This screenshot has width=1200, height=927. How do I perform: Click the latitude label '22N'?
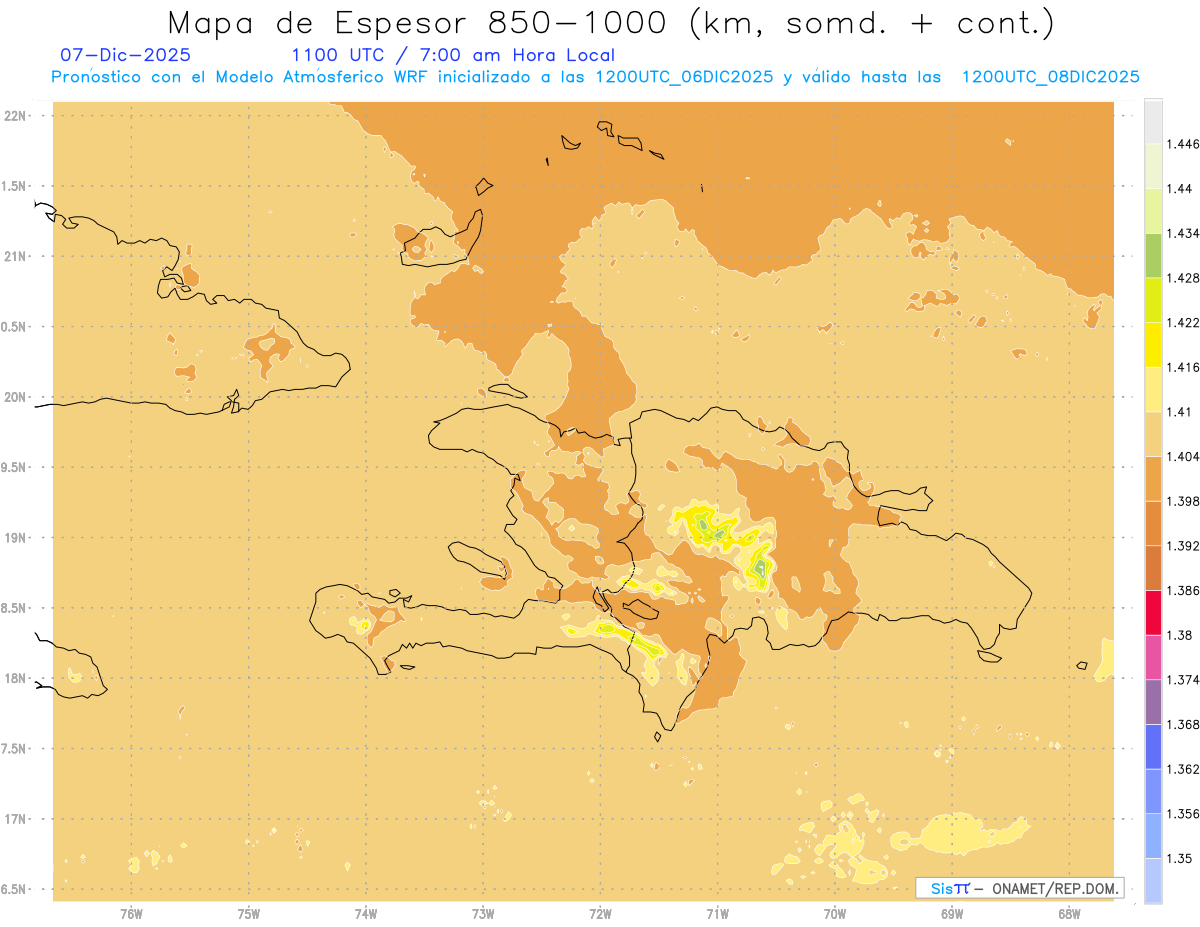[x=15, y=116]
